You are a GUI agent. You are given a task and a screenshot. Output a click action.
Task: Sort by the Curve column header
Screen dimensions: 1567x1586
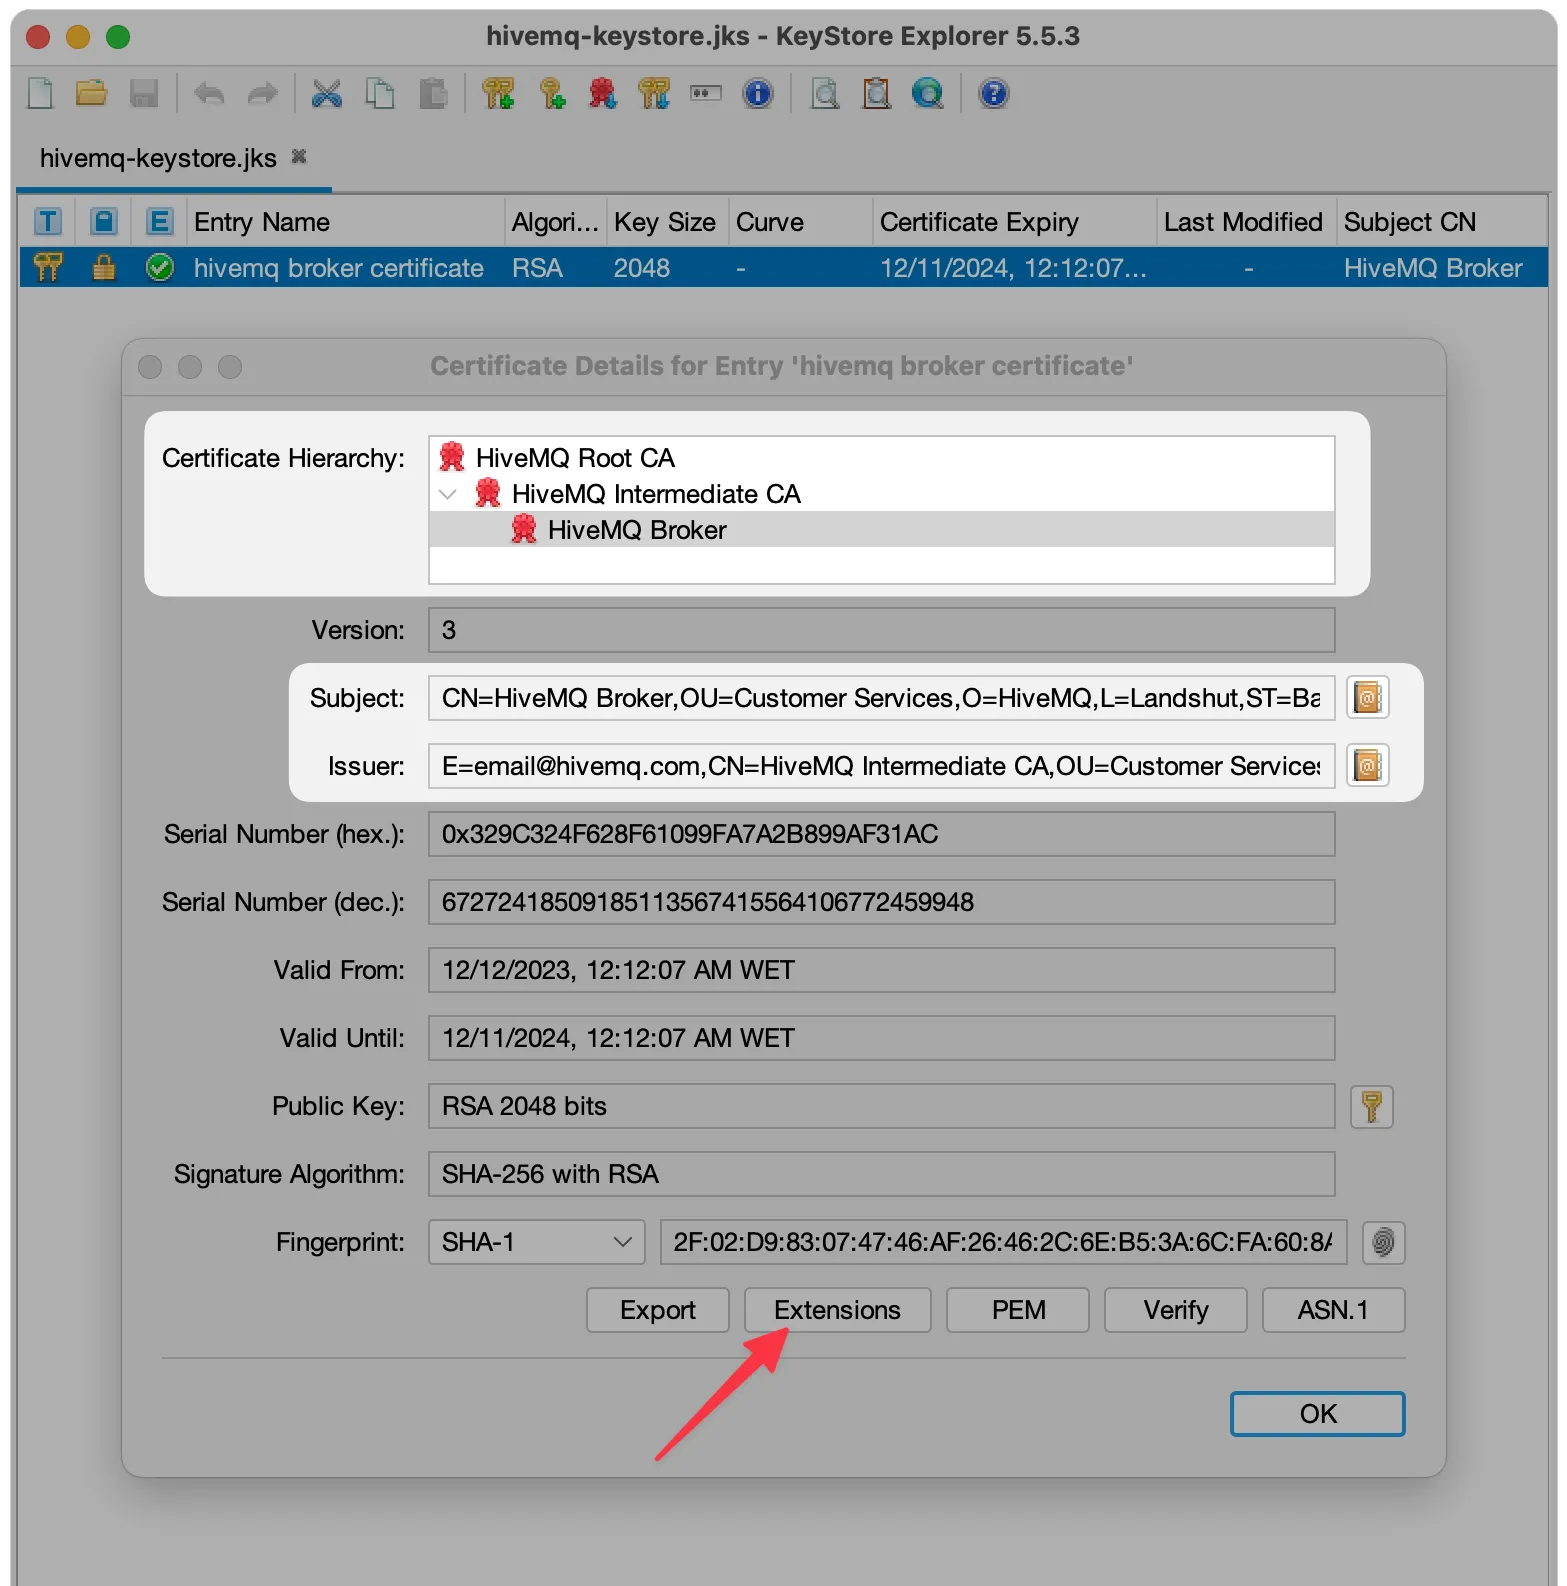coord(800,222)
